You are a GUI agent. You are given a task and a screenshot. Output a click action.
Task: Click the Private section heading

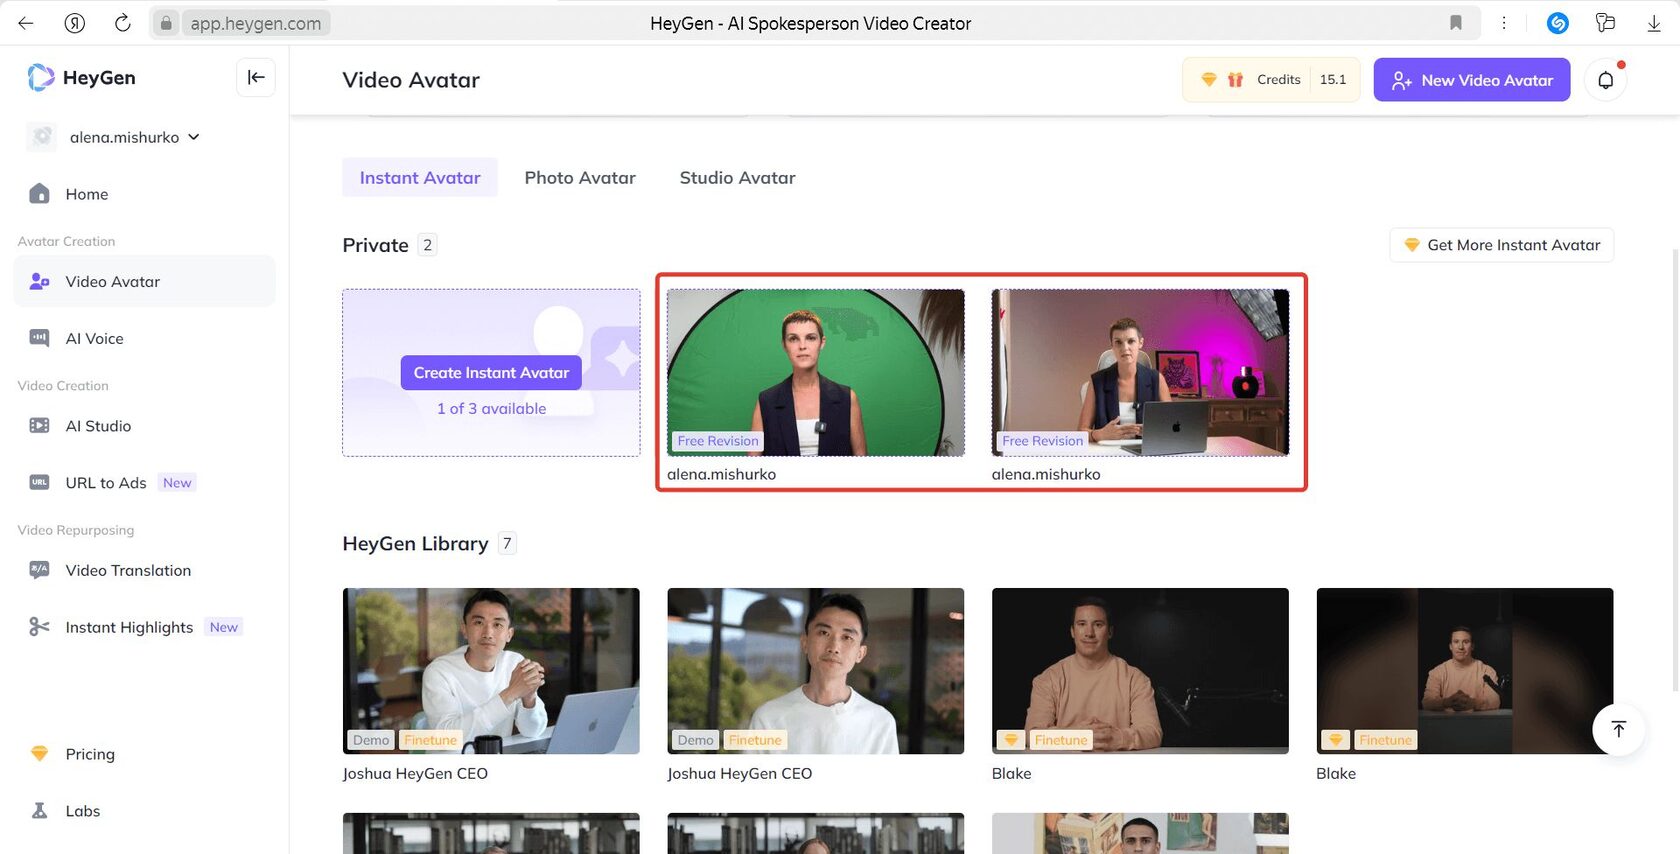coord(376,245)
